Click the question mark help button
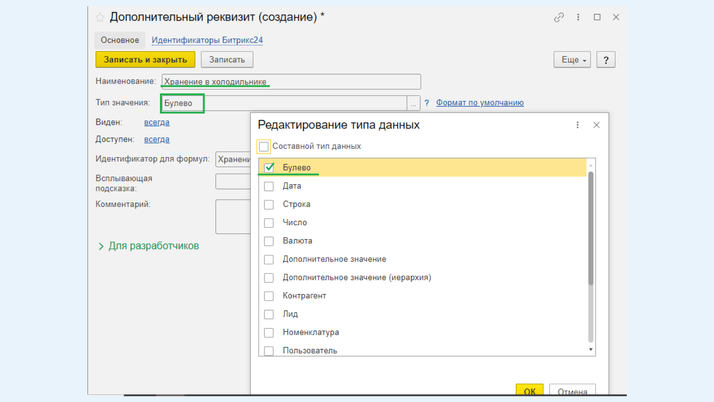This screenshot has width=714, height=402. (605, 60)
